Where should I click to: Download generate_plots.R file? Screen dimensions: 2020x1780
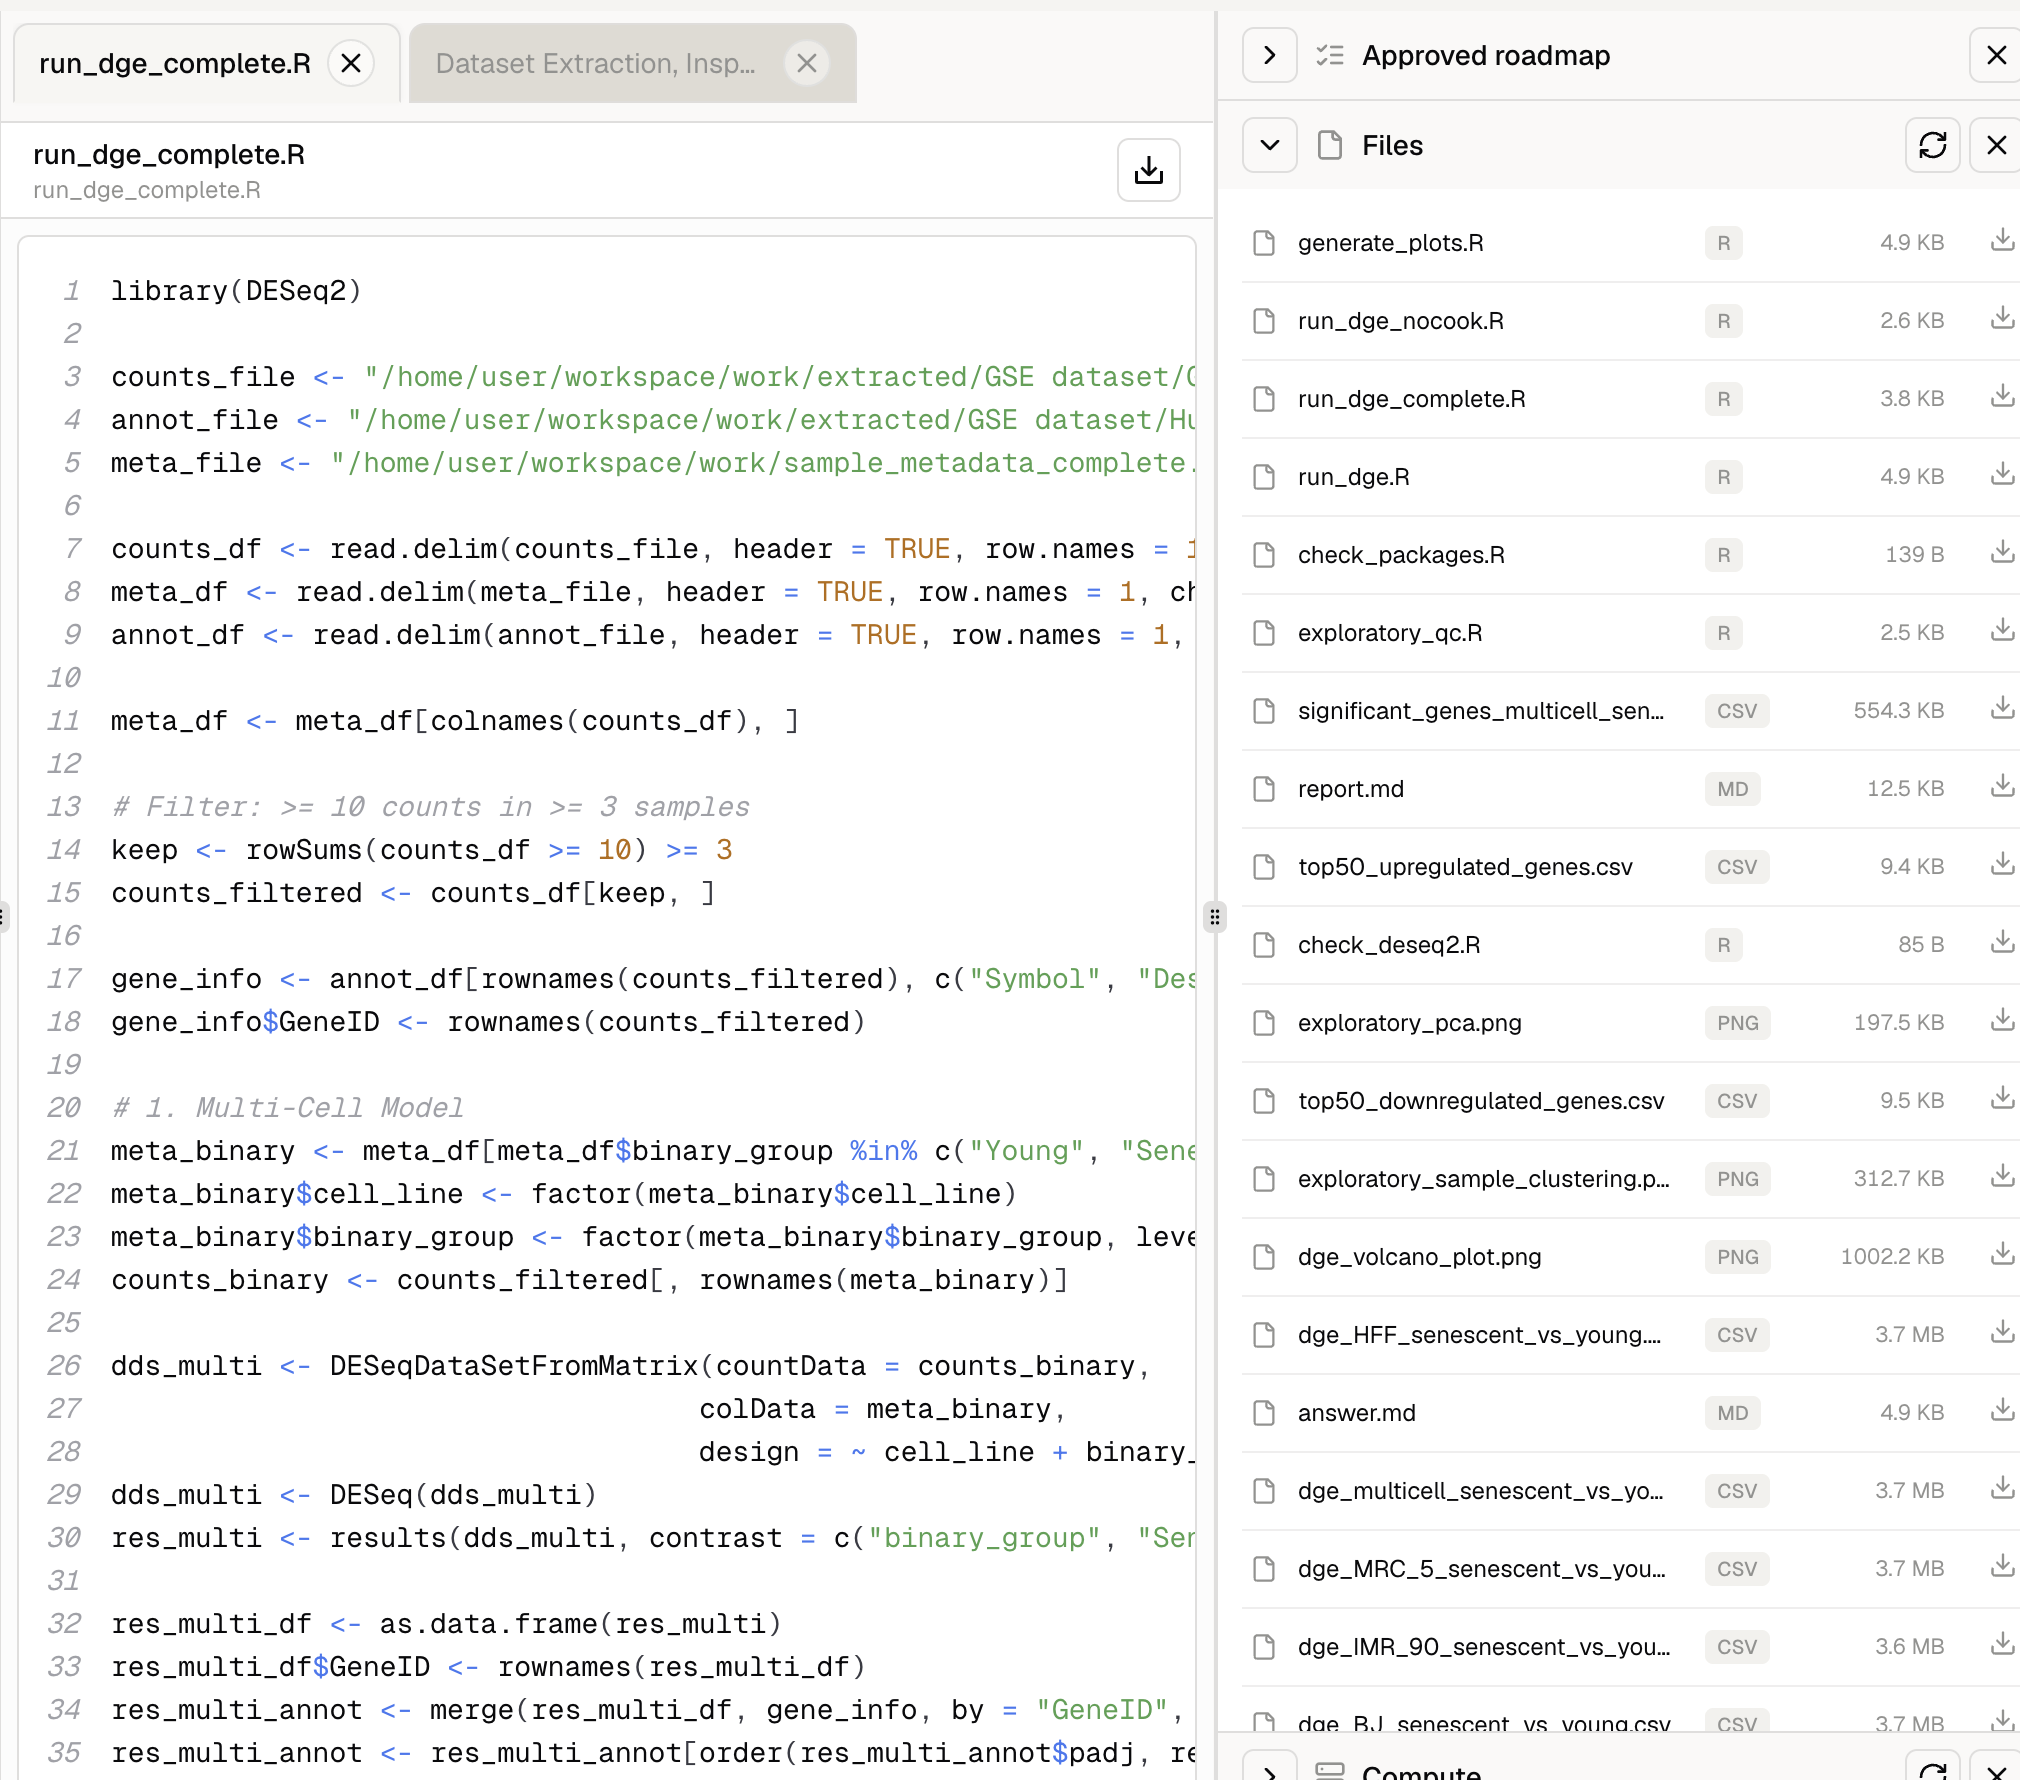coord(2002,241)
